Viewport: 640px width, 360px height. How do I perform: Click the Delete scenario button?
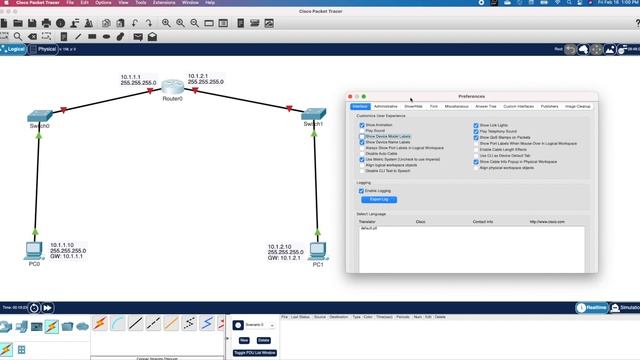pyautogui.click(x=264, y=340)
